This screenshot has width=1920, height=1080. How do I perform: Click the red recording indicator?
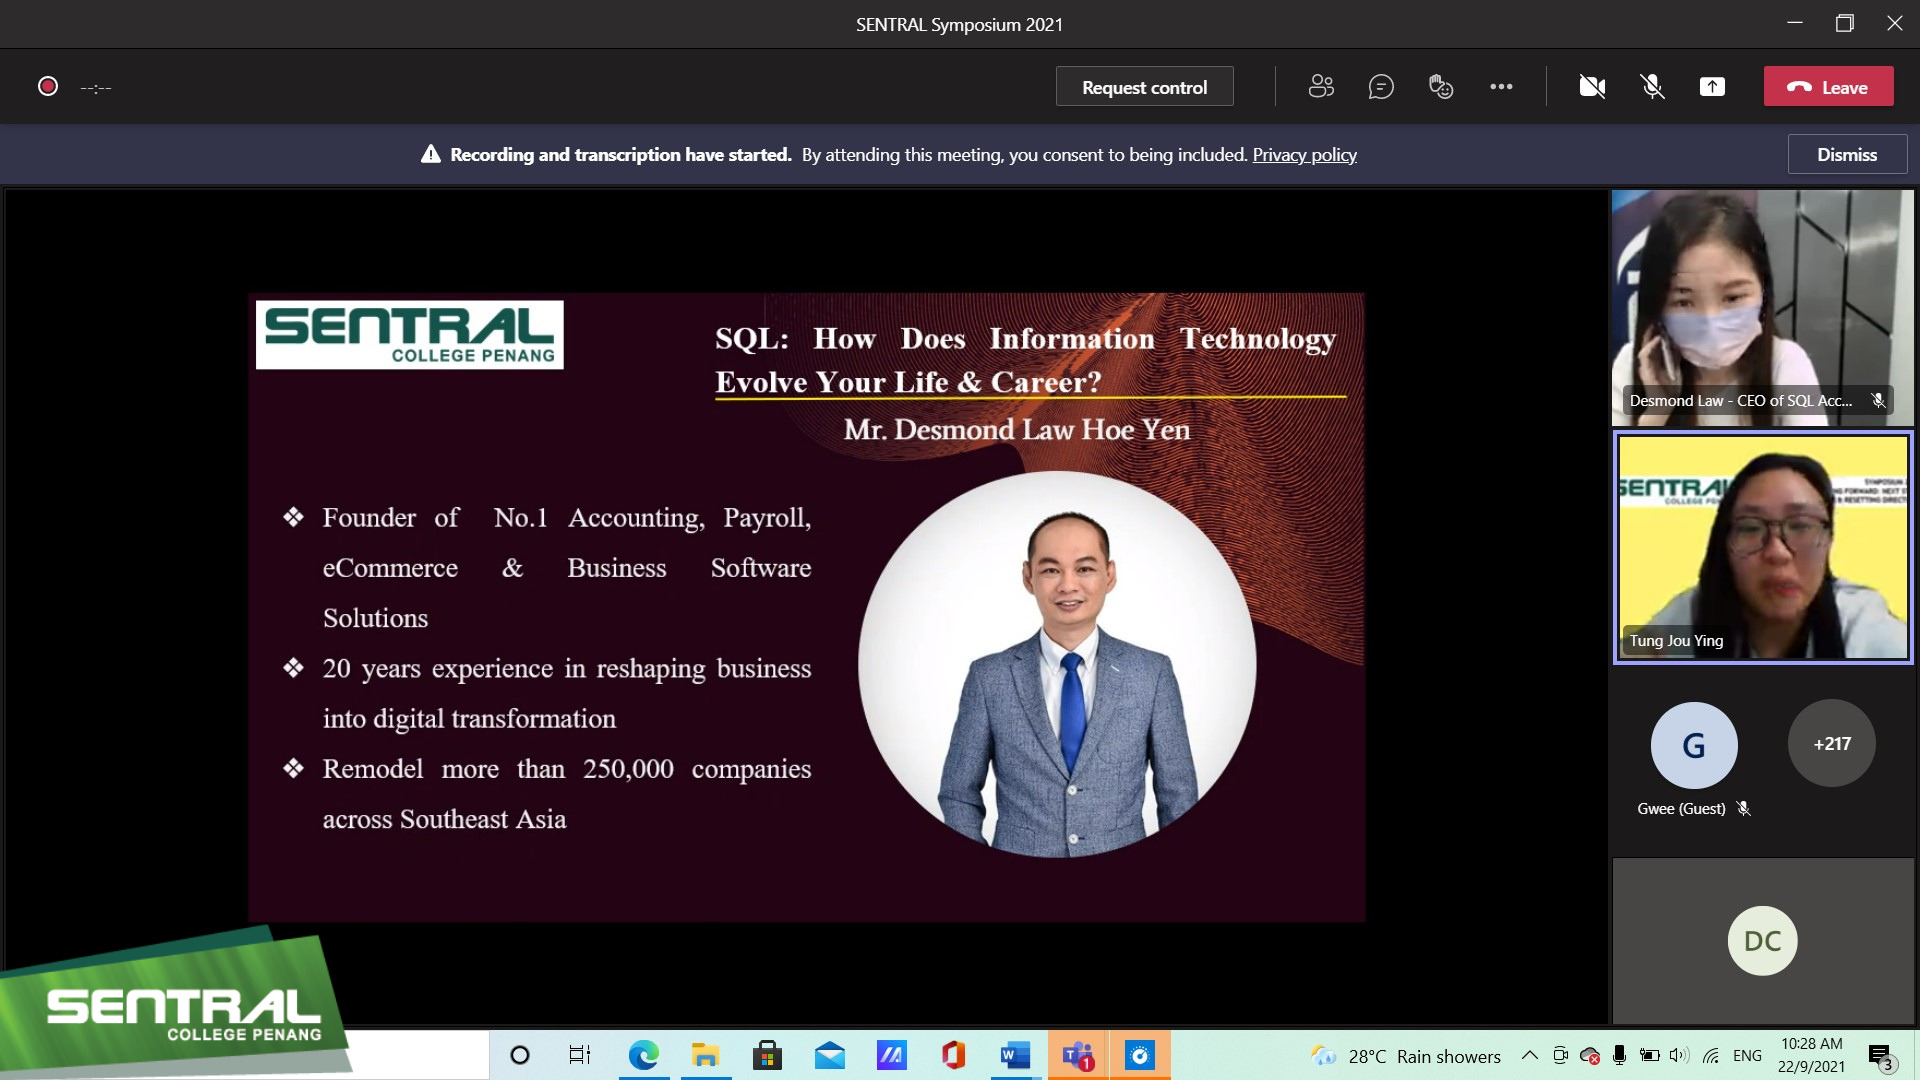click(x=47, y=87)
